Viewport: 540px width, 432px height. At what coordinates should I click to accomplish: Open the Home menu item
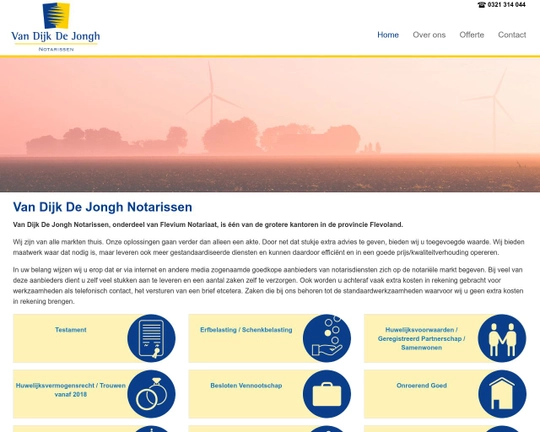coord(388,35)
